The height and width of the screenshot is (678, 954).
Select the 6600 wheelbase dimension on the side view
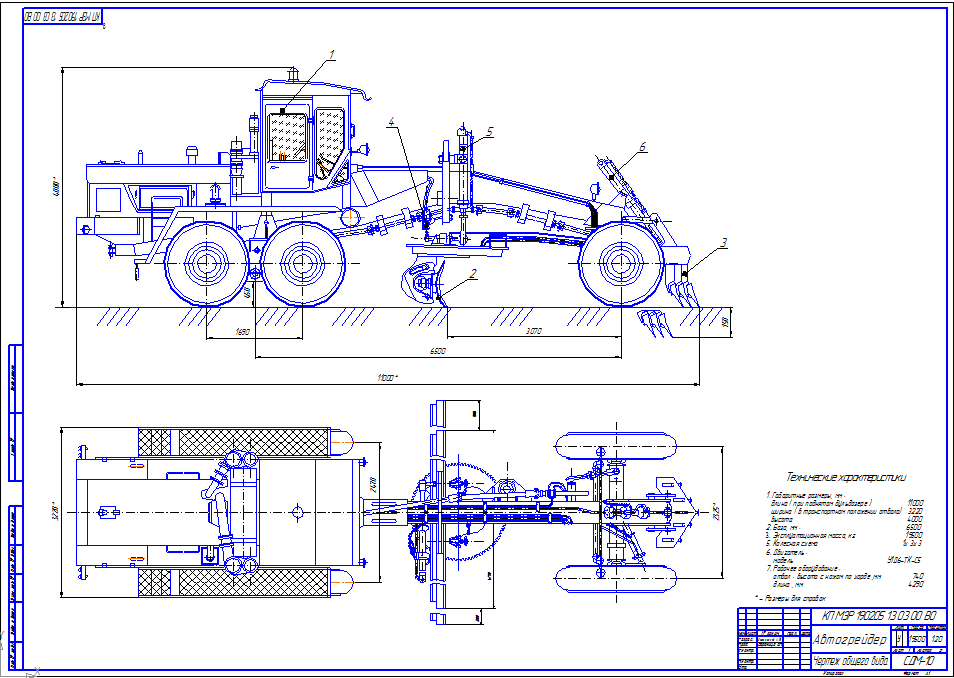[437, 352]
